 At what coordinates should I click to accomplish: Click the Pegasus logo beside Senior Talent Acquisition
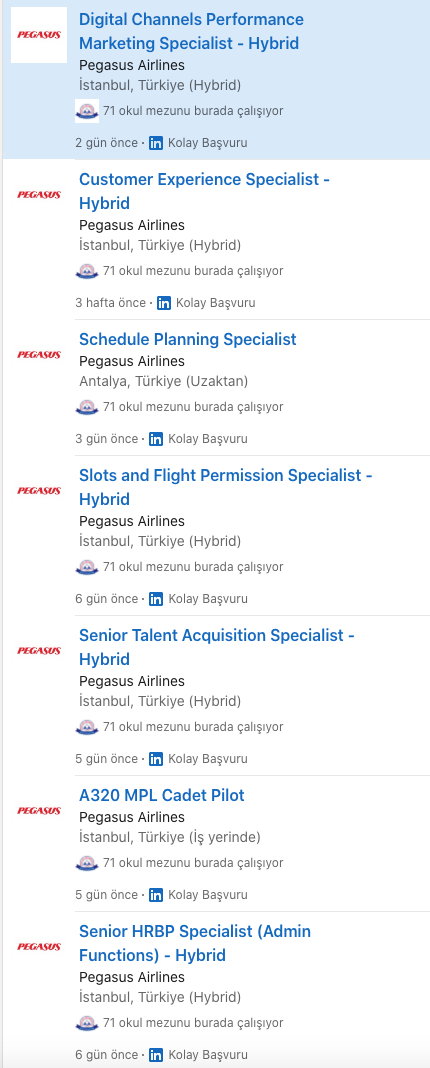39,651
